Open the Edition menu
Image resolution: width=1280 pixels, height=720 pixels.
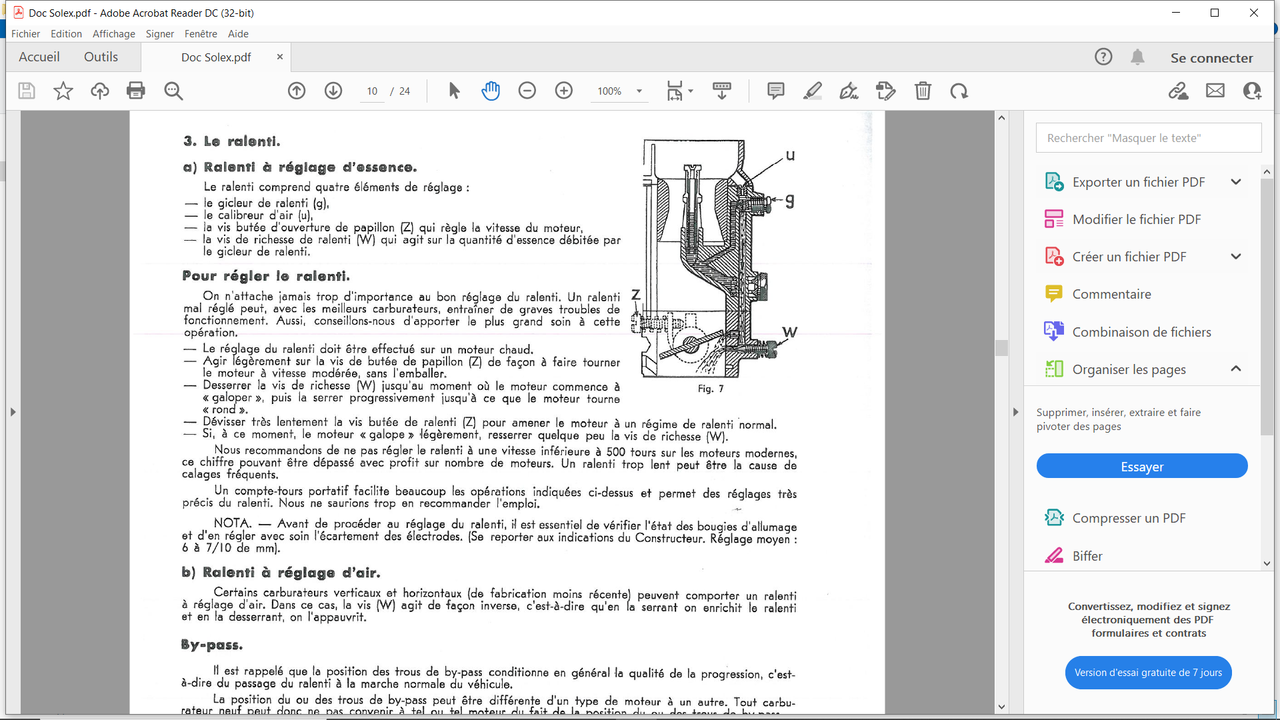pos(66,34)
